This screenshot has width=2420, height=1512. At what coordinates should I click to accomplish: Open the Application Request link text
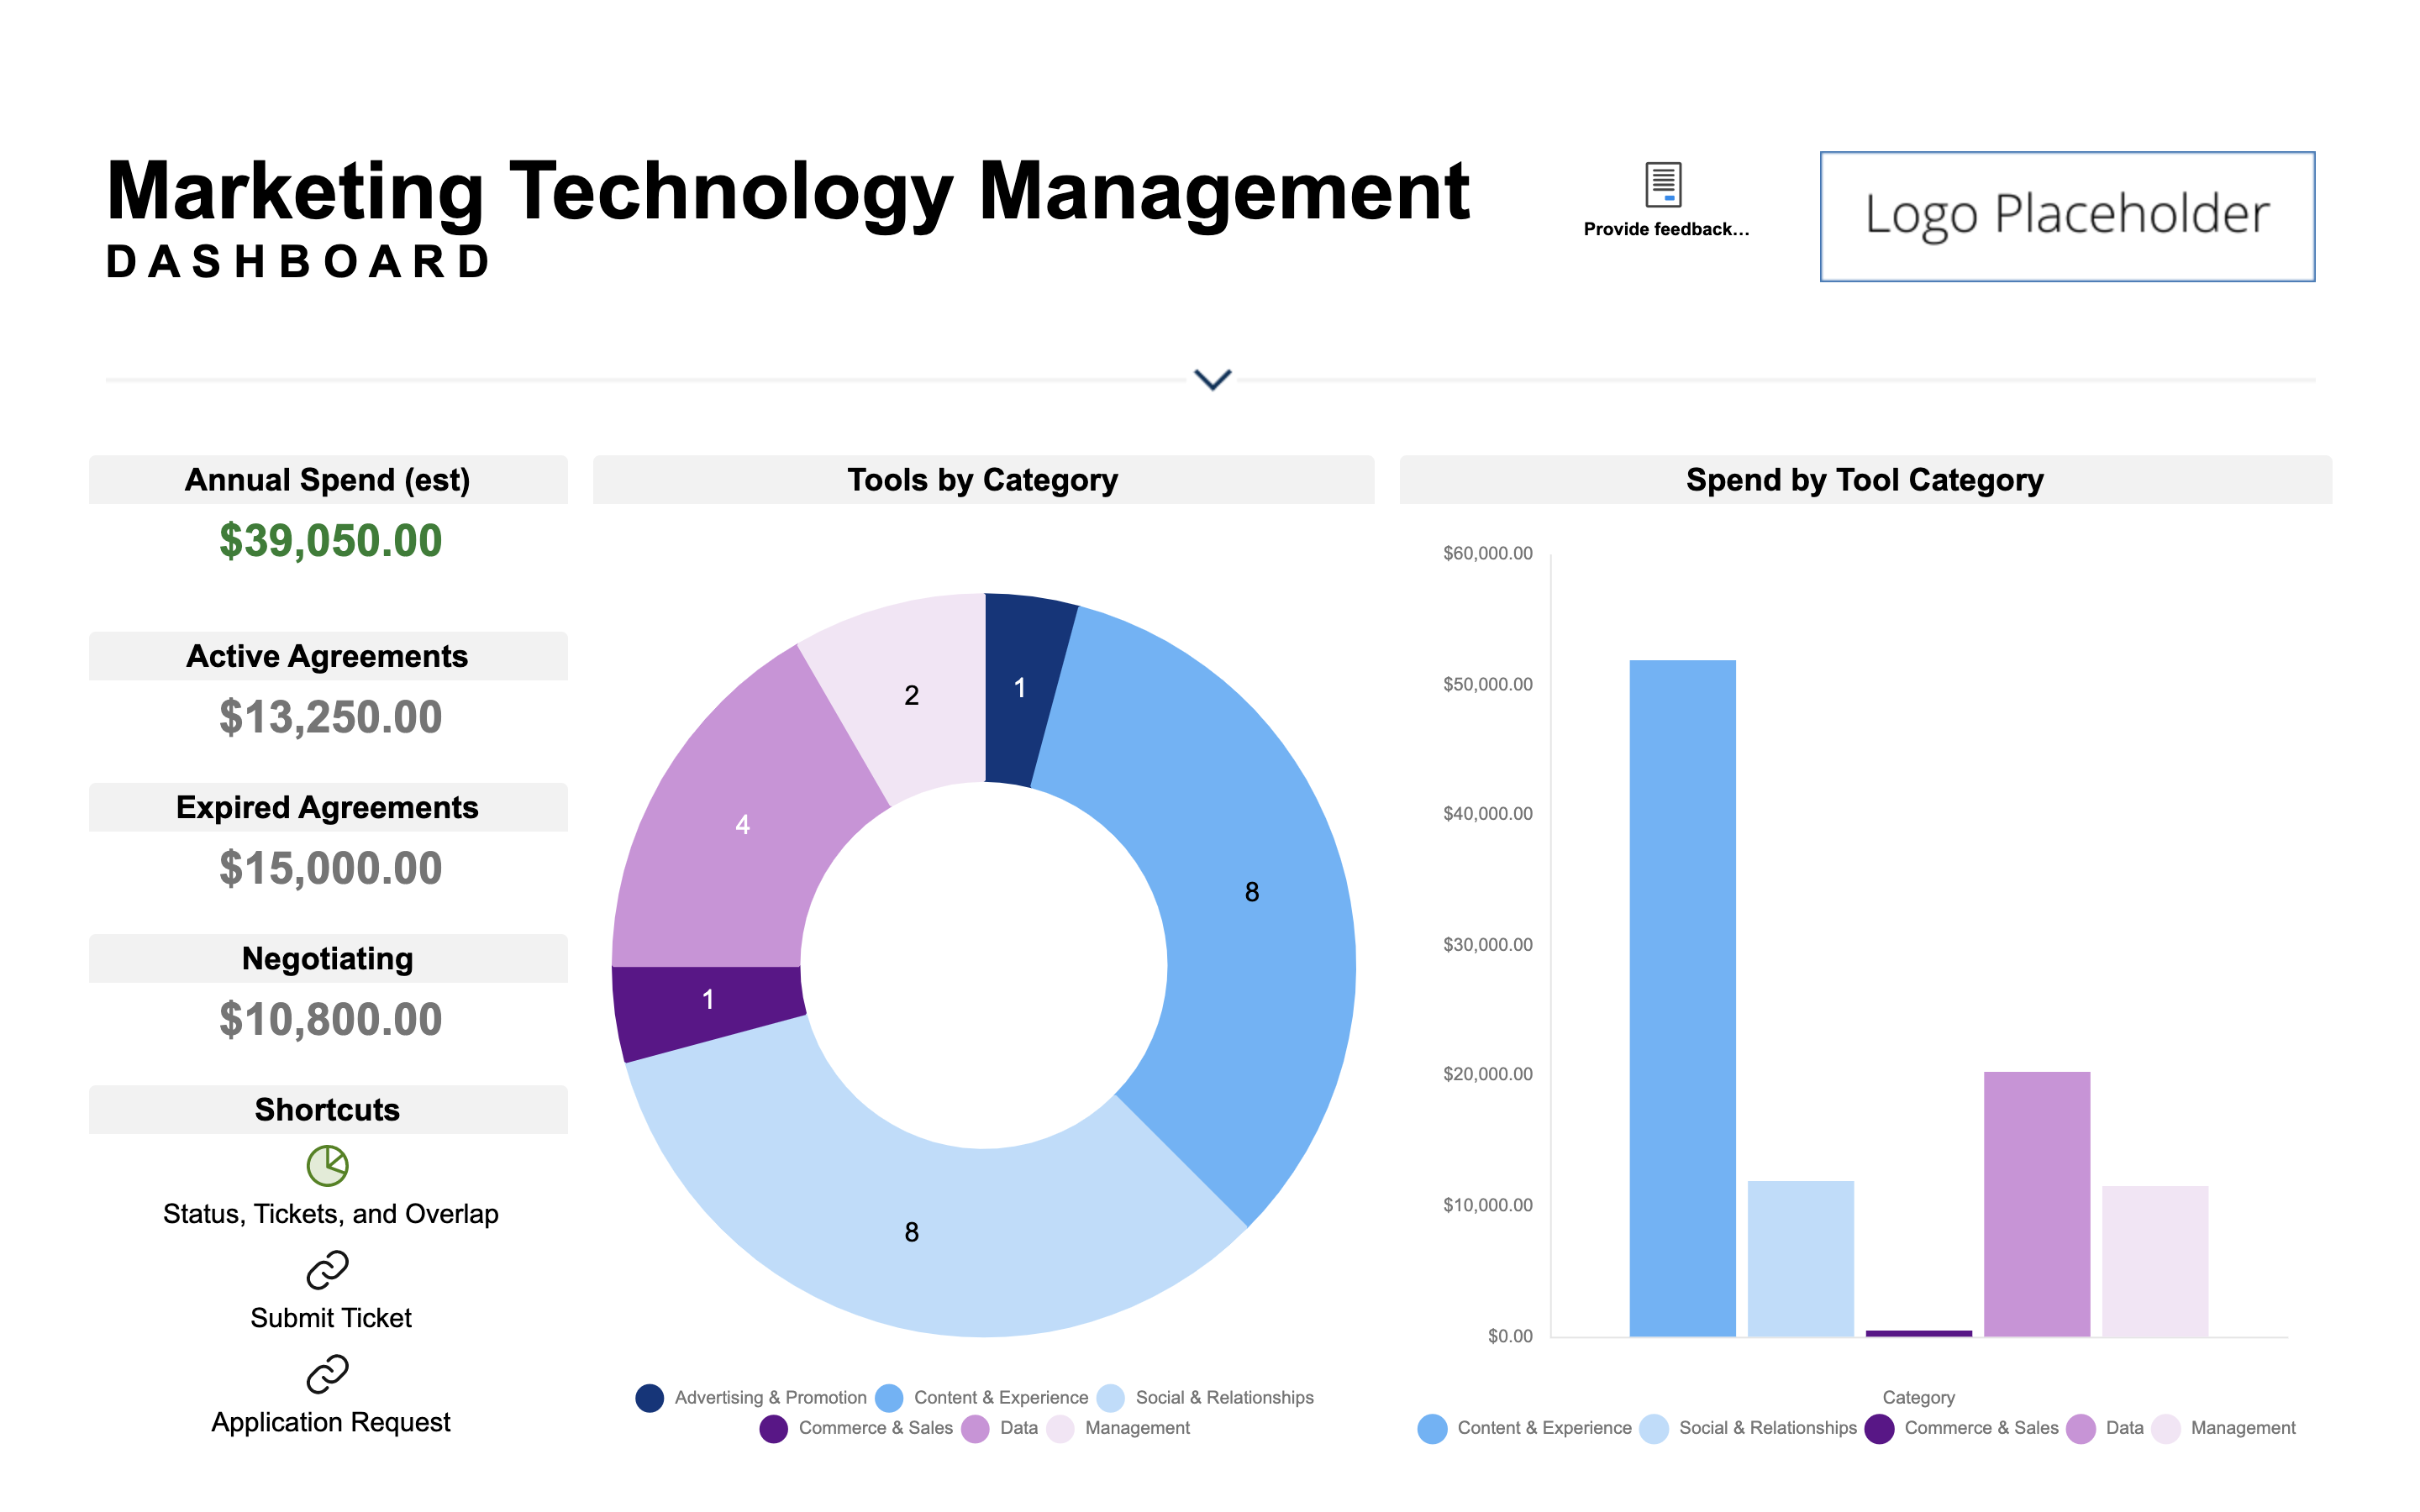coord(330,1422)
